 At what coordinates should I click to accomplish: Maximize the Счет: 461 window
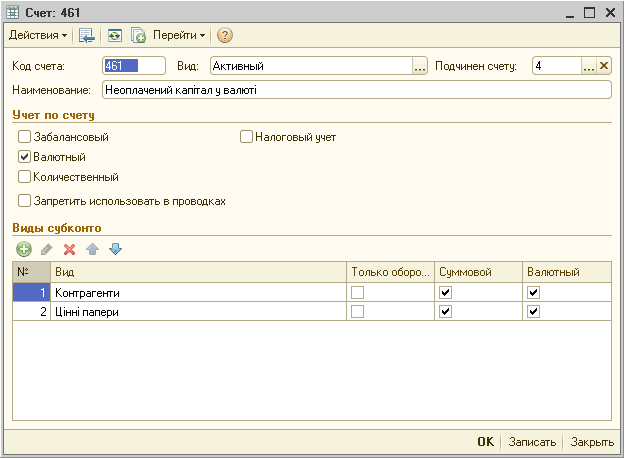click(x=589, y=13)
